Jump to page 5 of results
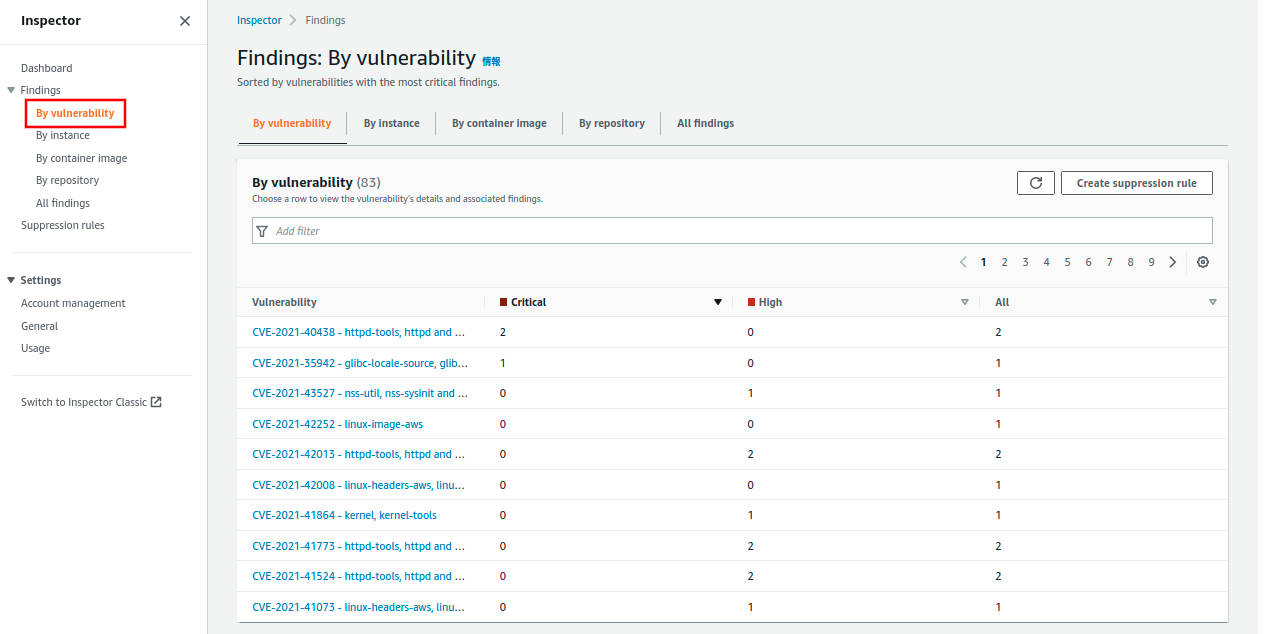 tap(1067, 262)
